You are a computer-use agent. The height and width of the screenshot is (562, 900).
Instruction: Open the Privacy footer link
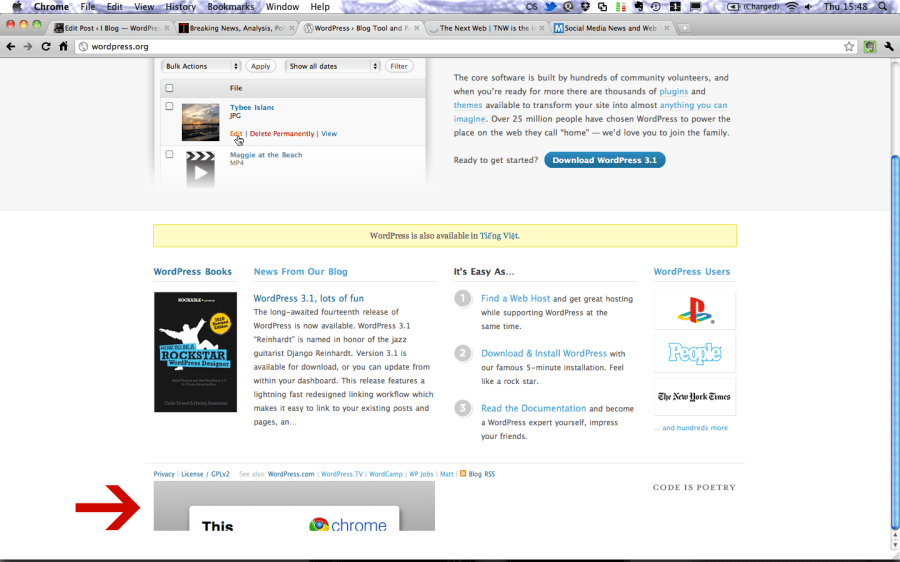tap(164, 474)
